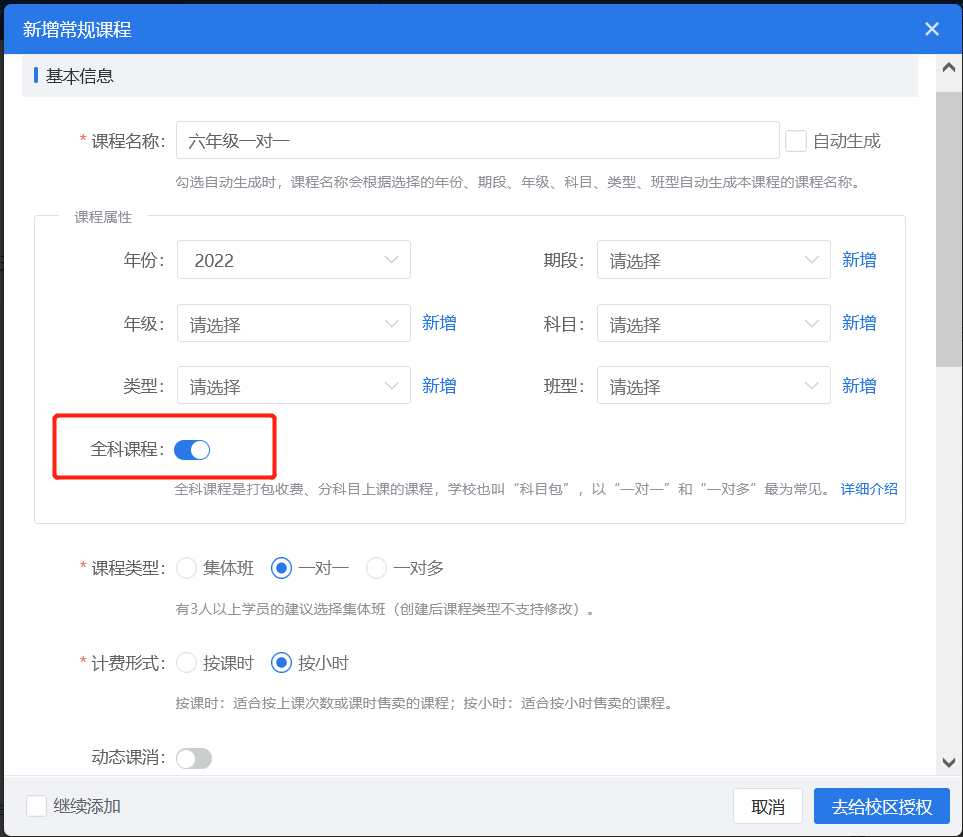The image size is (963, 837).
Task: Open the 类型 dropdown
Action: click(x=293, y=385)
